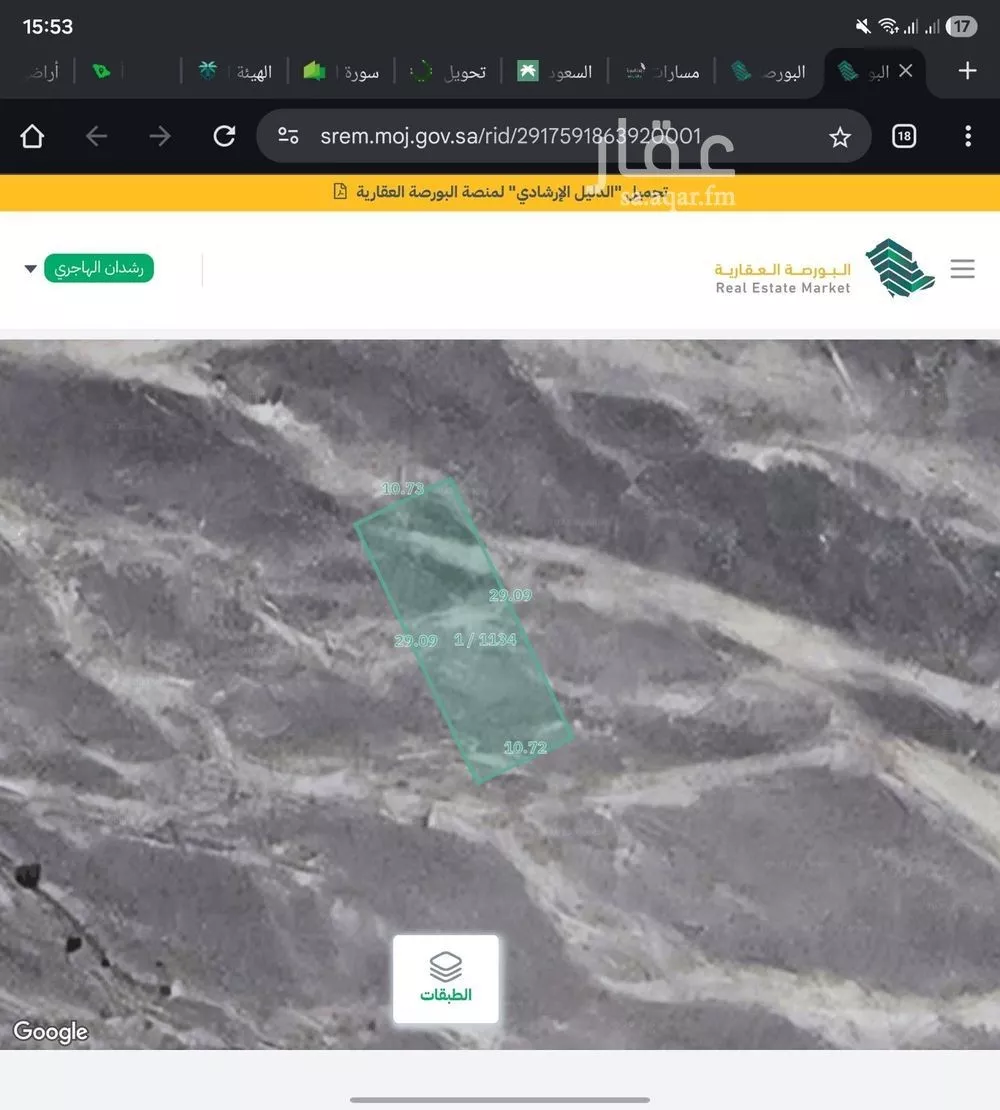
Task: Click the srem.moj.gov.sa address bar
Action: [540, 137]
